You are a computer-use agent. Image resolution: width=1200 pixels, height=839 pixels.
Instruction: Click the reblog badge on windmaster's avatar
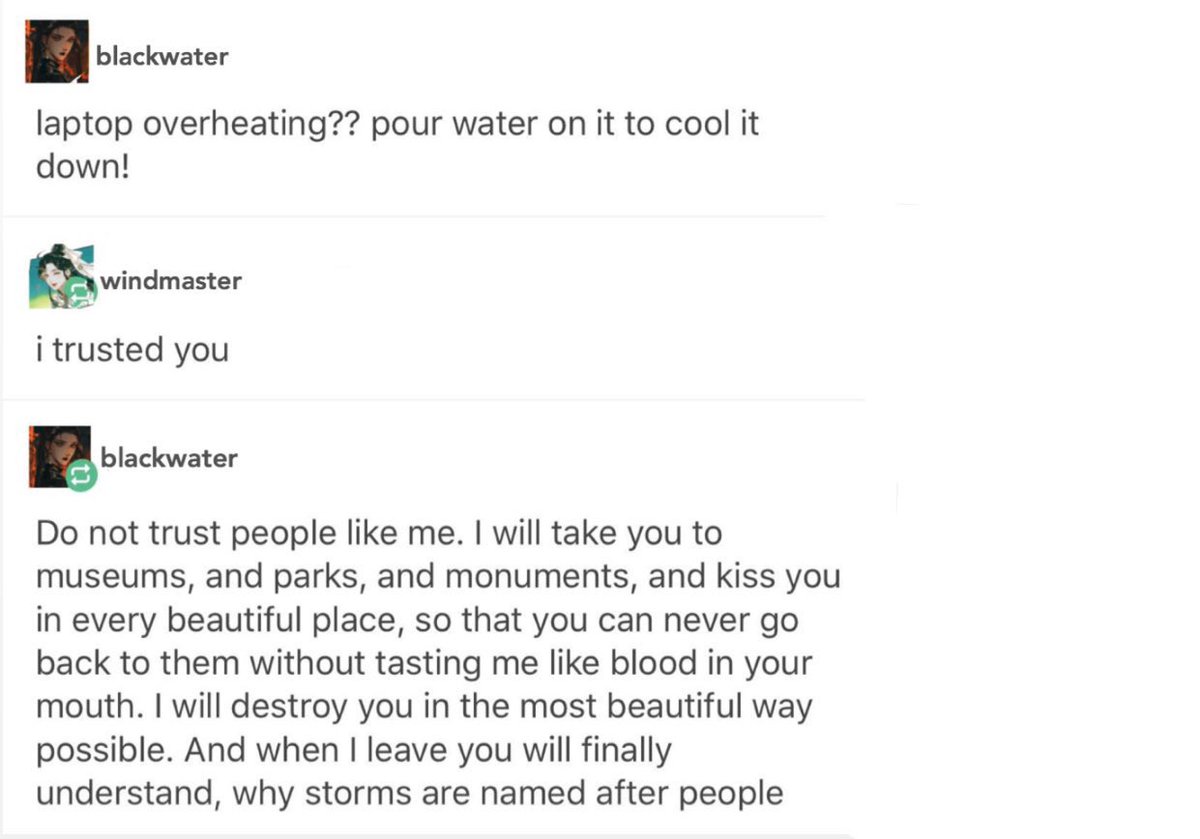(80, 293)
